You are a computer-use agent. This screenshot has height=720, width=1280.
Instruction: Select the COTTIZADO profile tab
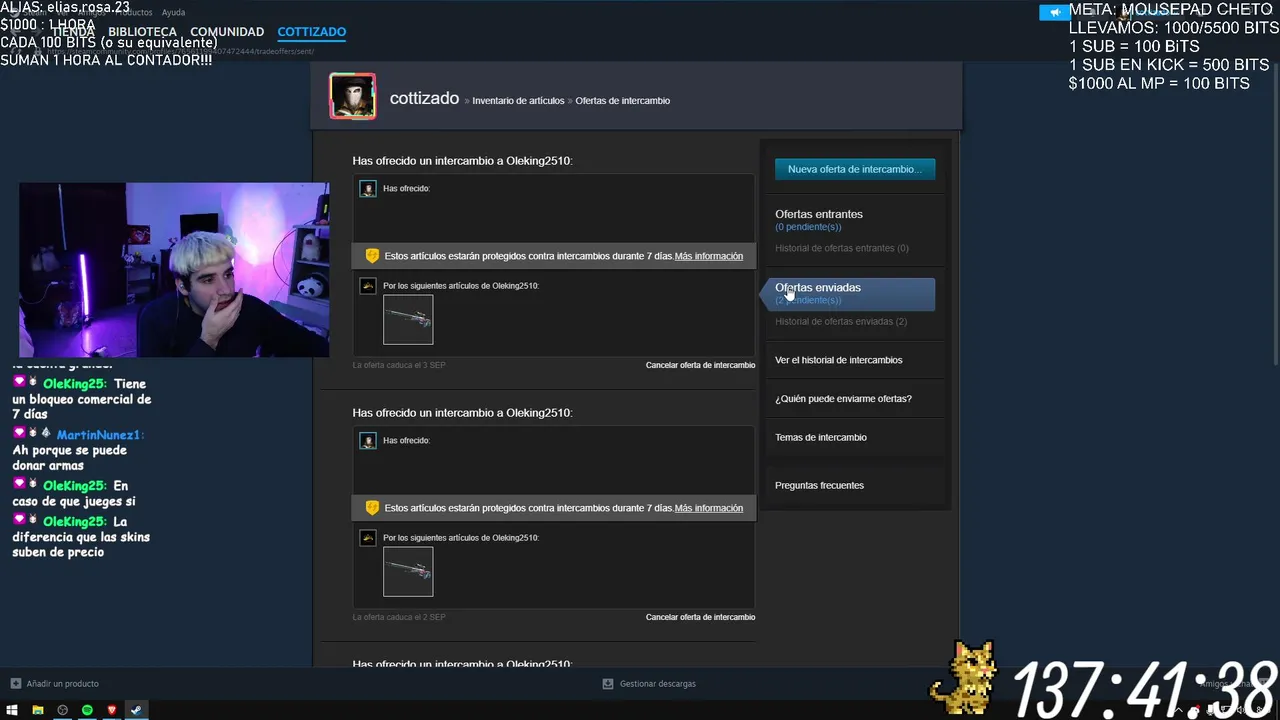[x=312, y=32]
